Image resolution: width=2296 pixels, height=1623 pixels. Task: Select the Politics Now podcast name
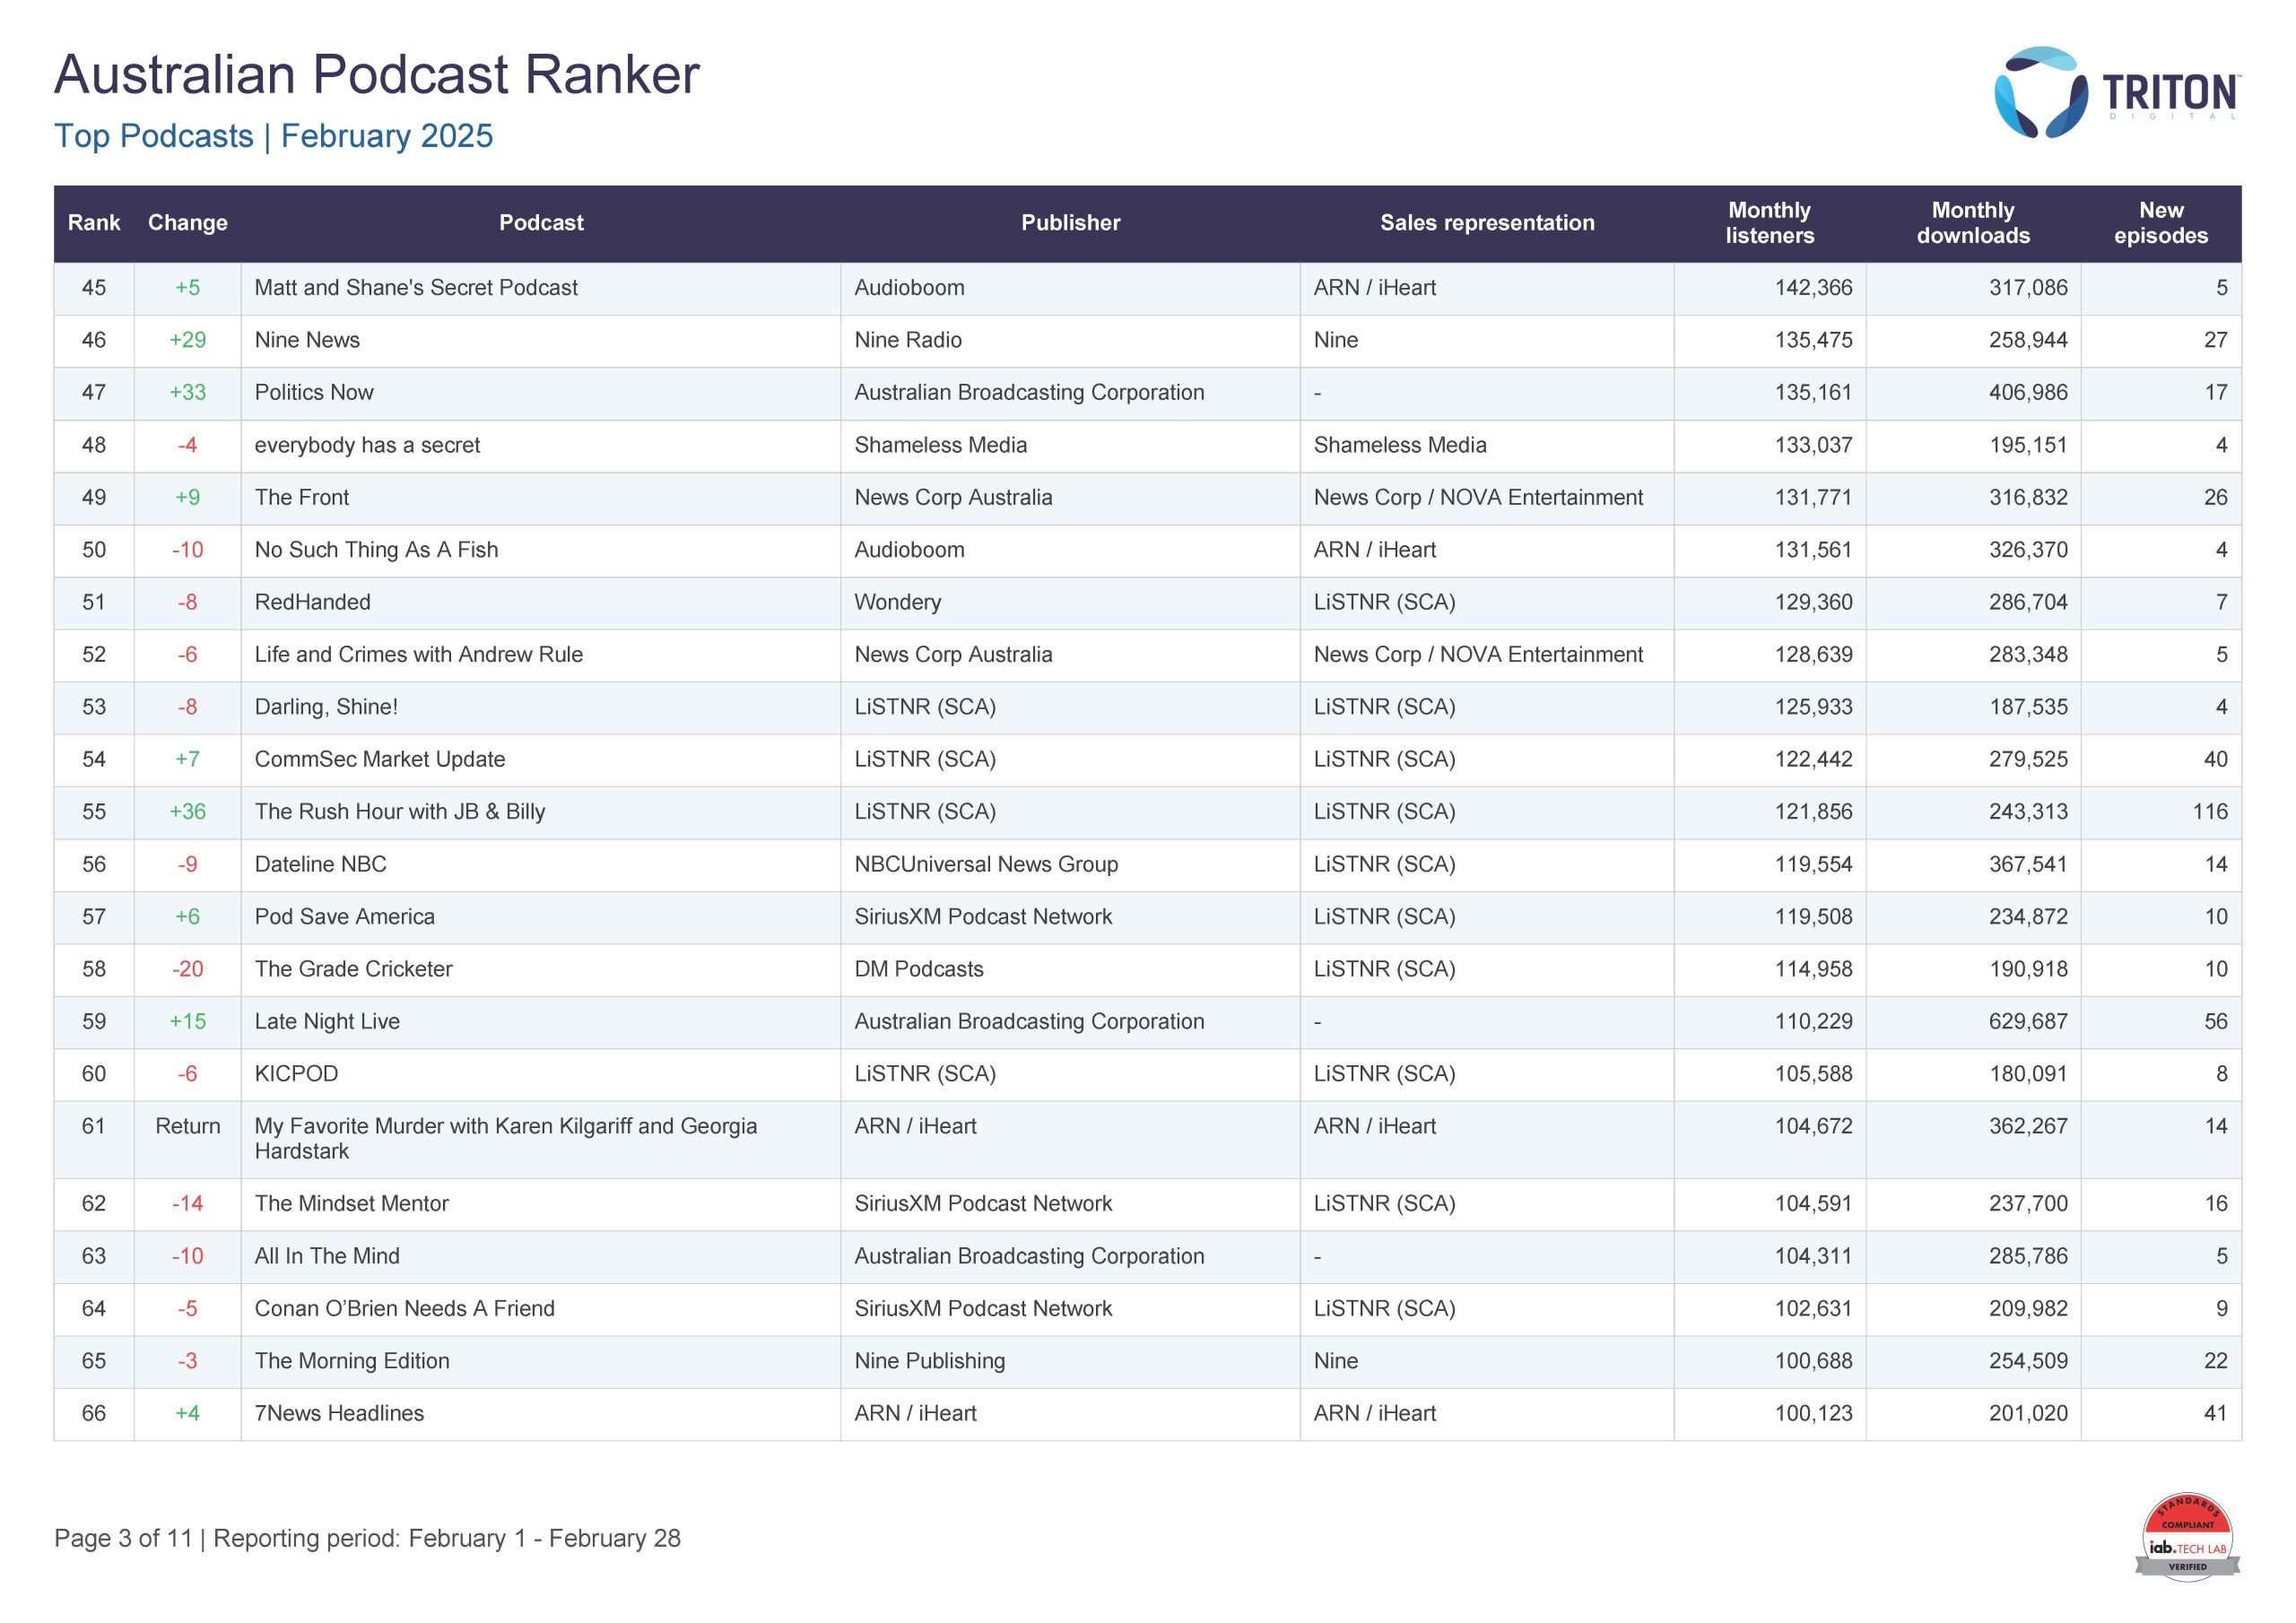tap(314, 393)
